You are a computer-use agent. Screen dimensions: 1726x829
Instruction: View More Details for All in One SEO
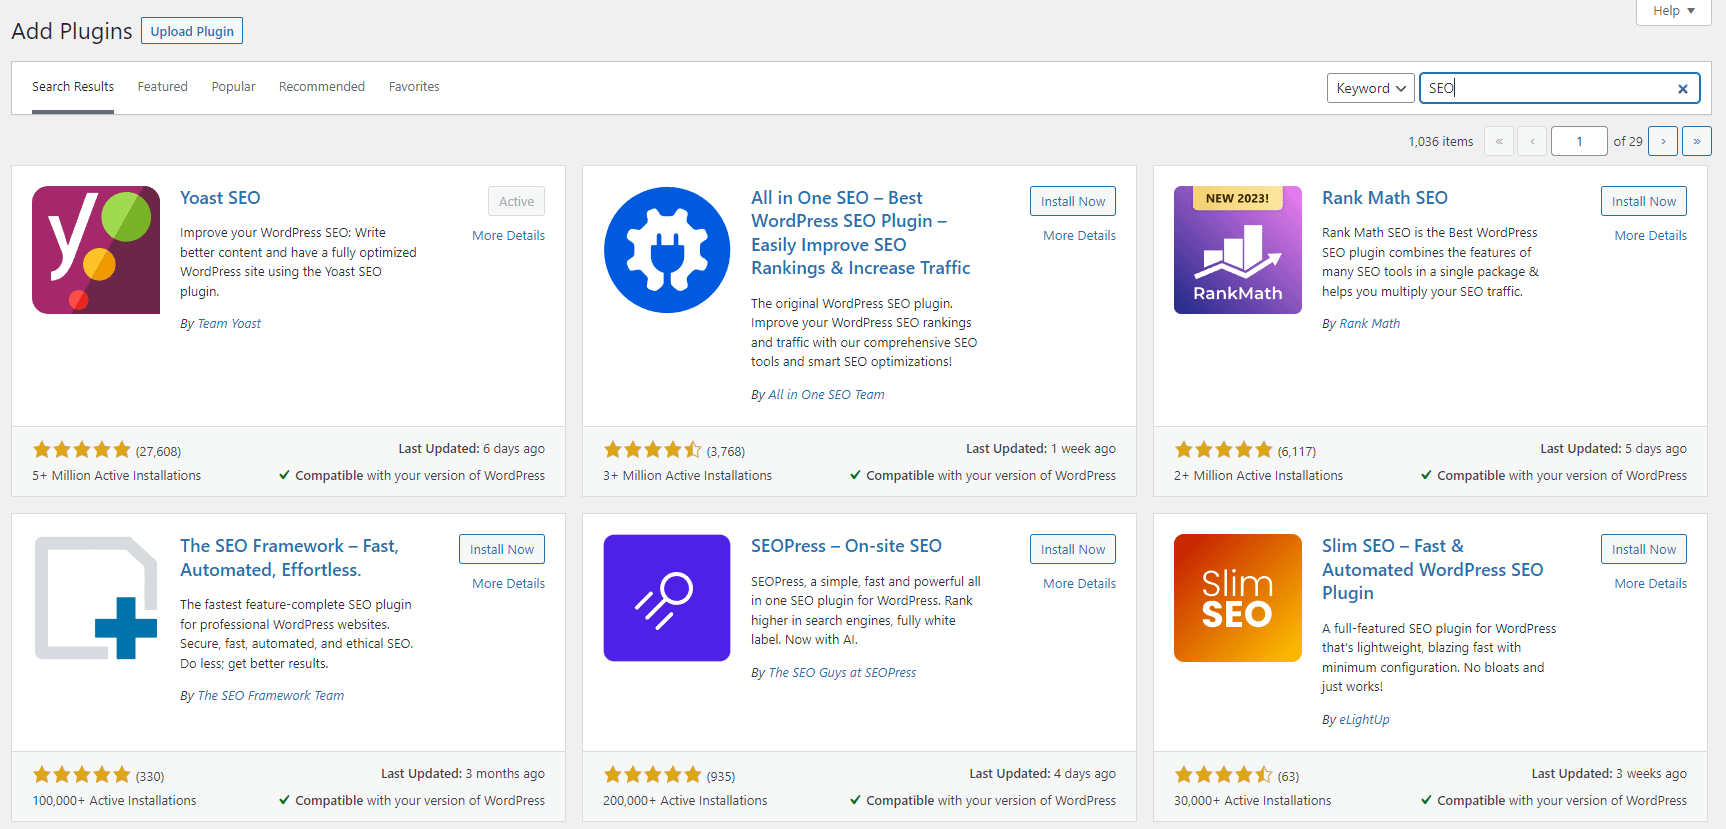1079,236
